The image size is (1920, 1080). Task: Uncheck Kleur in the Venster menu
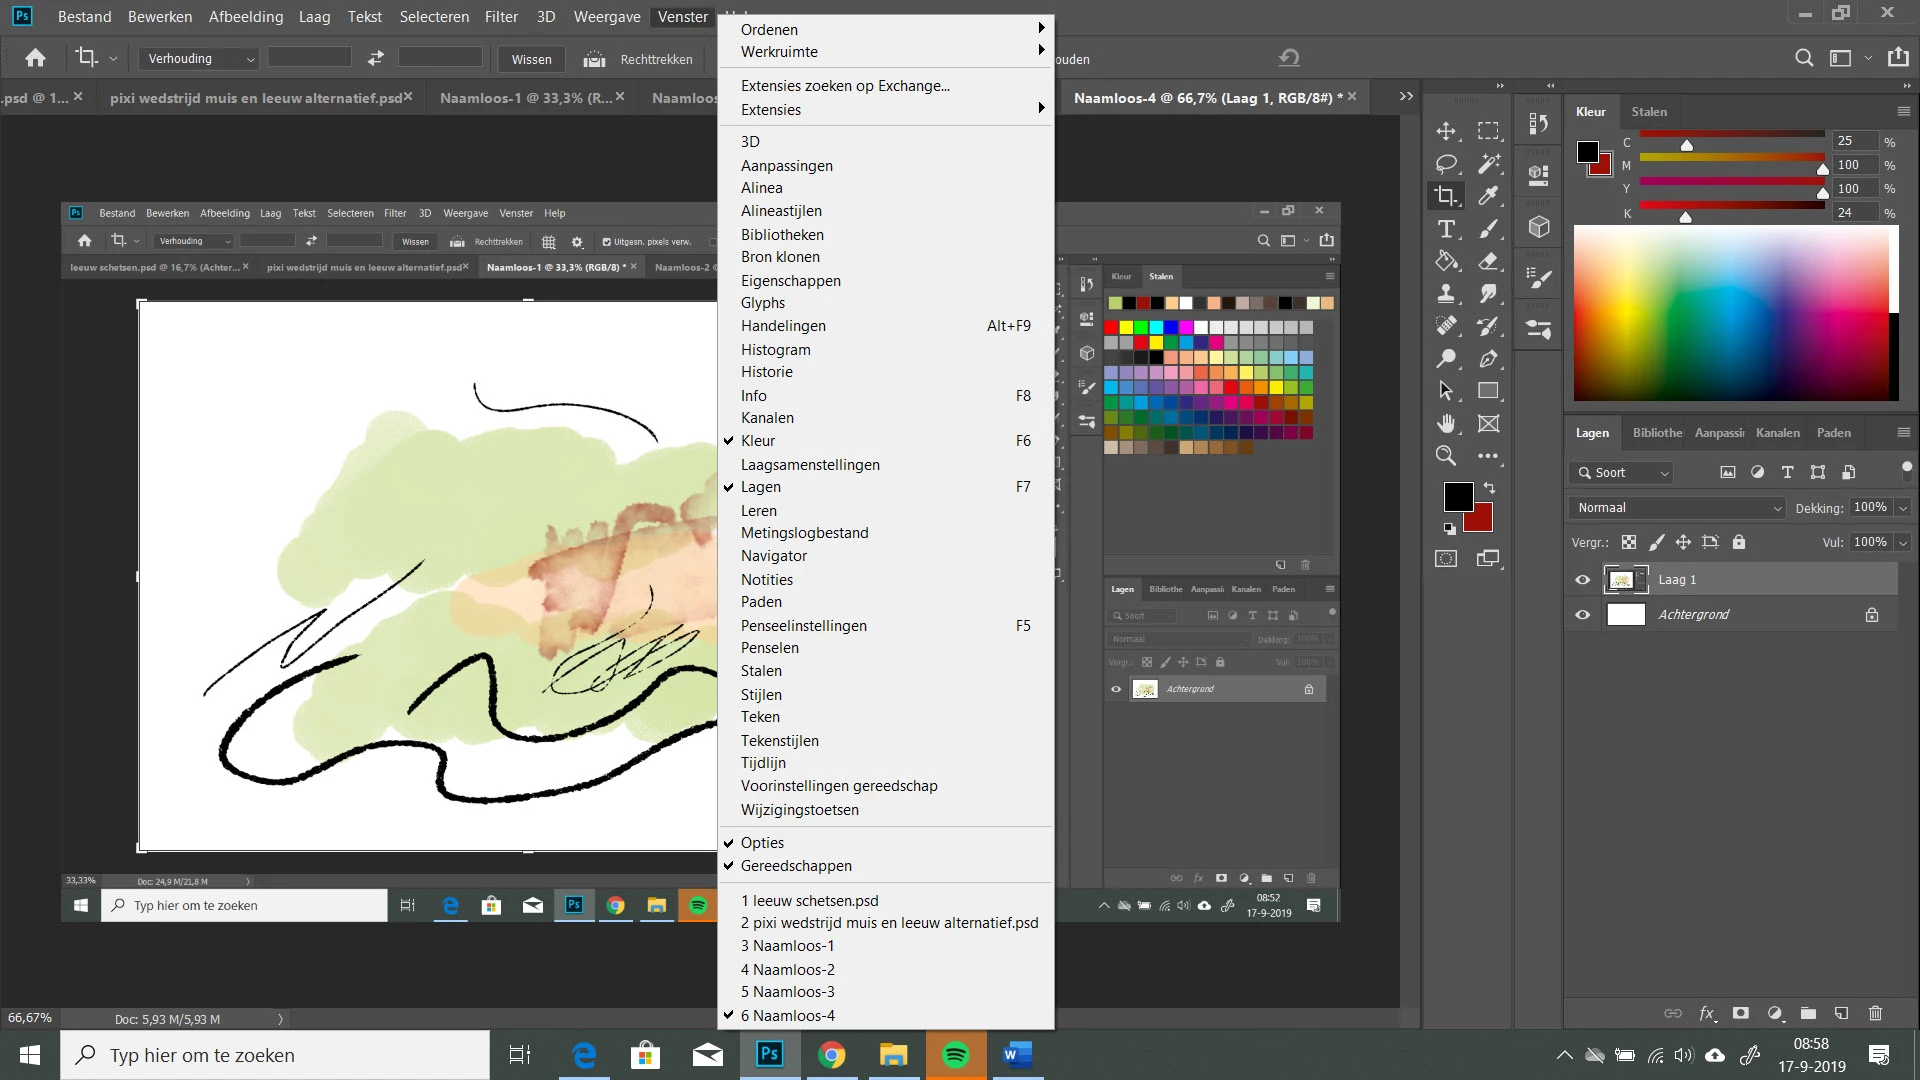click(758, 441)
